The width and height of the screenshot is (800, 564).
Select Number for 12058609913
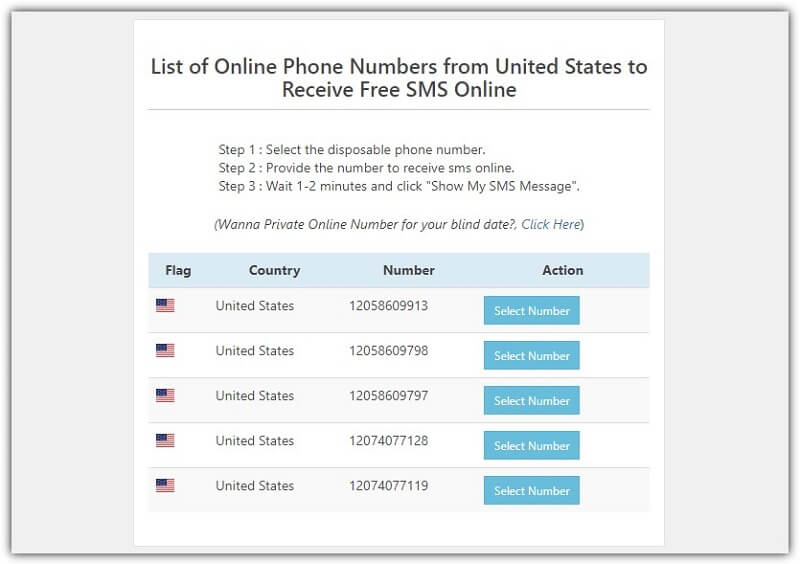click(x=532, y=310)
